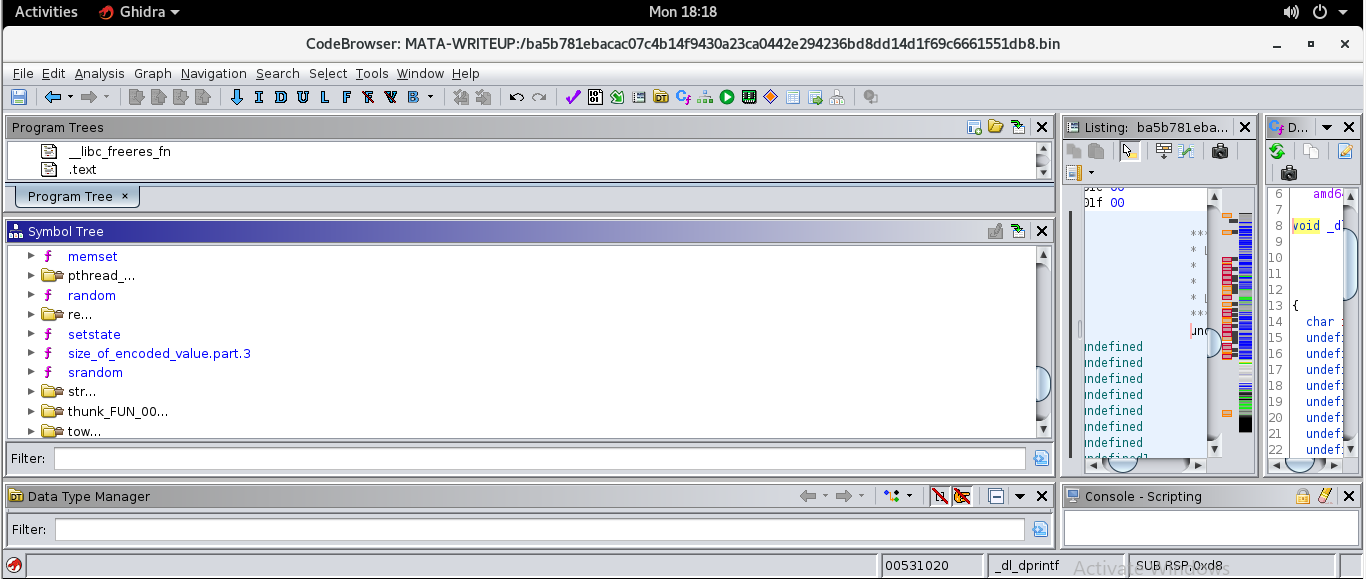Open the Ghidra application menu in top bar
This screenshot has height=579, width=1366.
coord(139,12)
